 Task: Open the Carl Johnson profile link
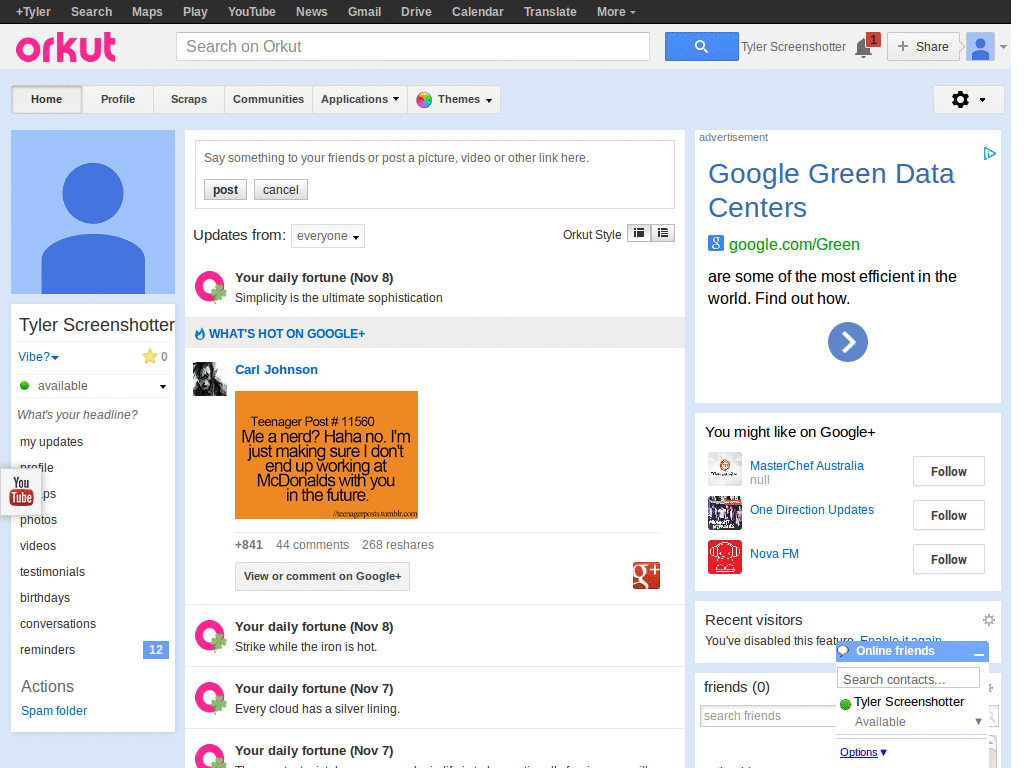tap(276, 370)
